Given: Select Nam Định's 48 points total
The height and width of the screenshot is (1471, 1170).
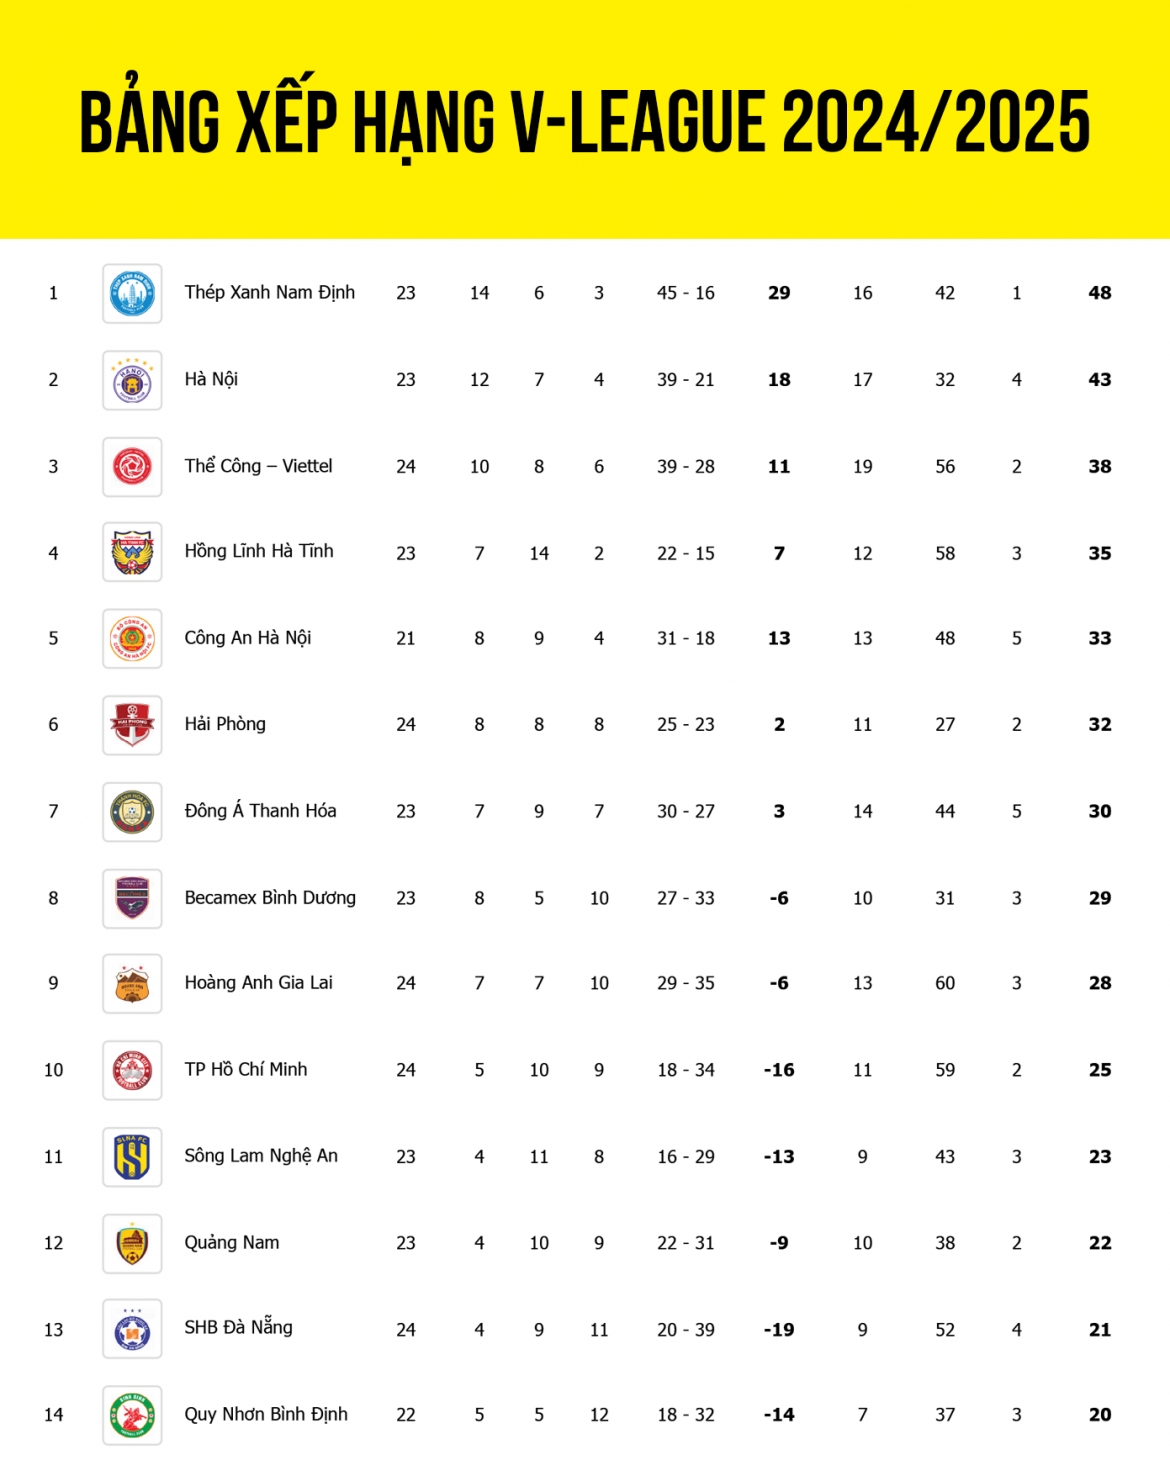Looking at the screenshot, I should pyautogui.click(x=1100, y=293).
